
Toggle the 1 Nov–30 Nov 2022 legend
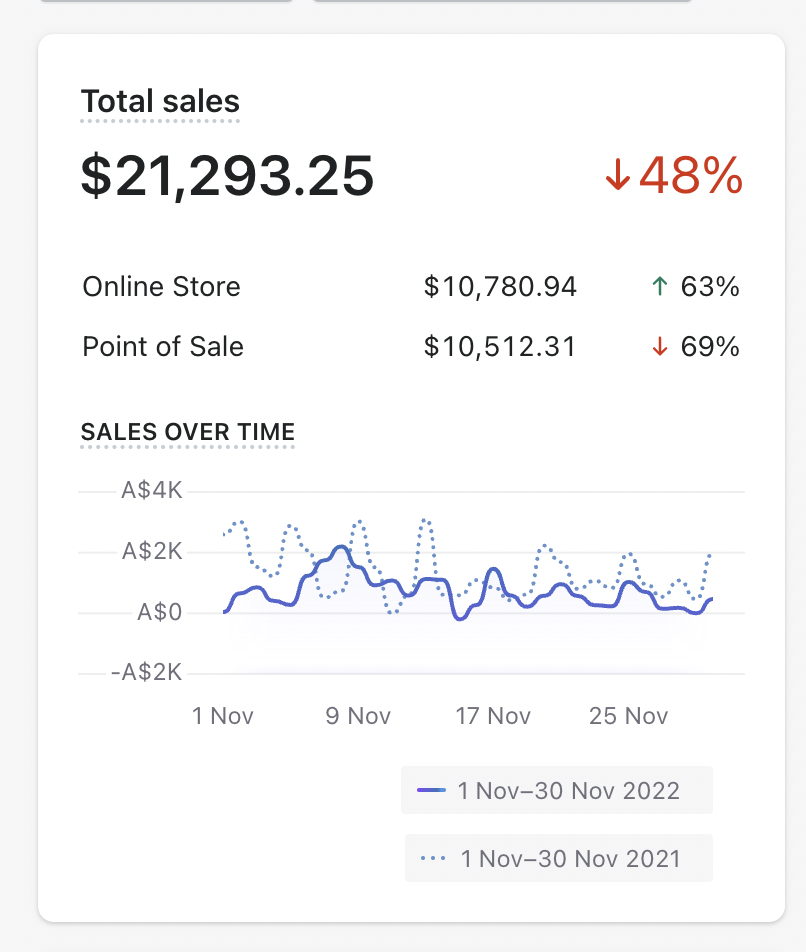tap(557, 791)
